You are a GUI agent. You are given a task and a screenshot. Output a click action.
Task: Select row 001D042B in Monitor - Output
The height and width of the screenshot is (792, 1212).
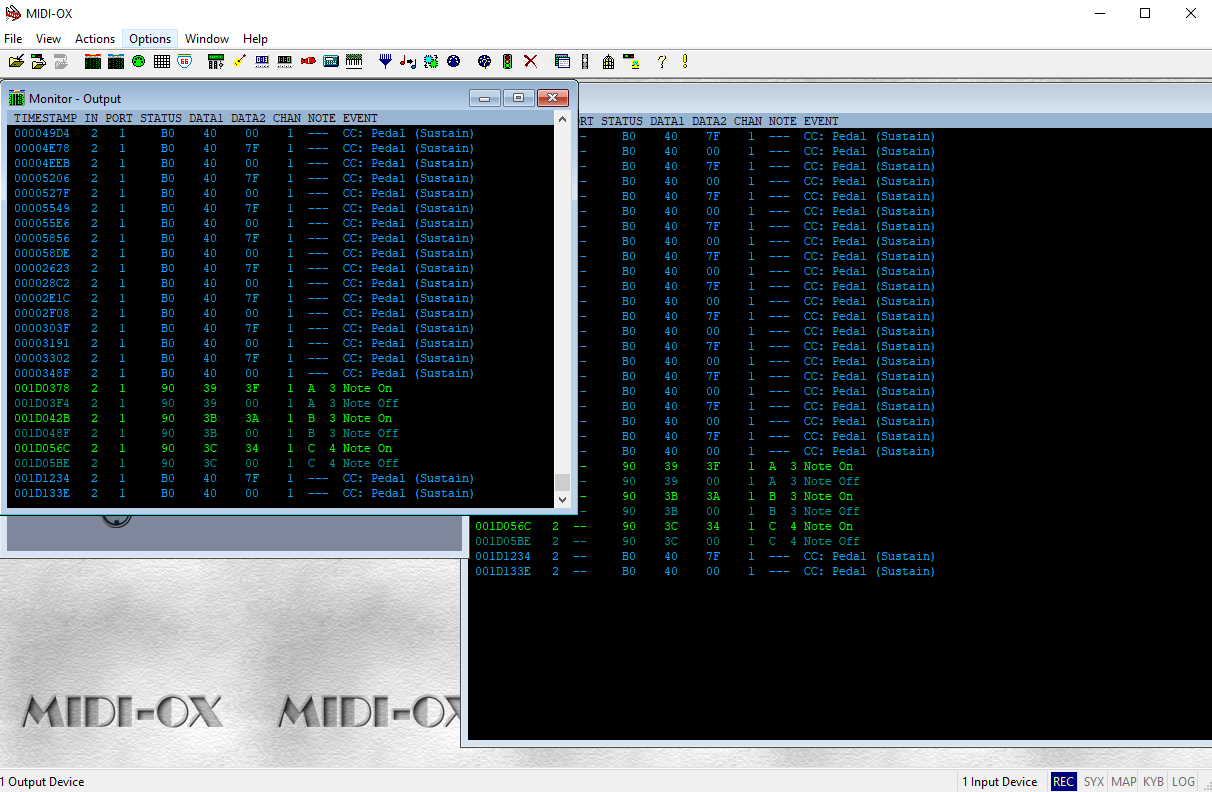coord(280,418)
